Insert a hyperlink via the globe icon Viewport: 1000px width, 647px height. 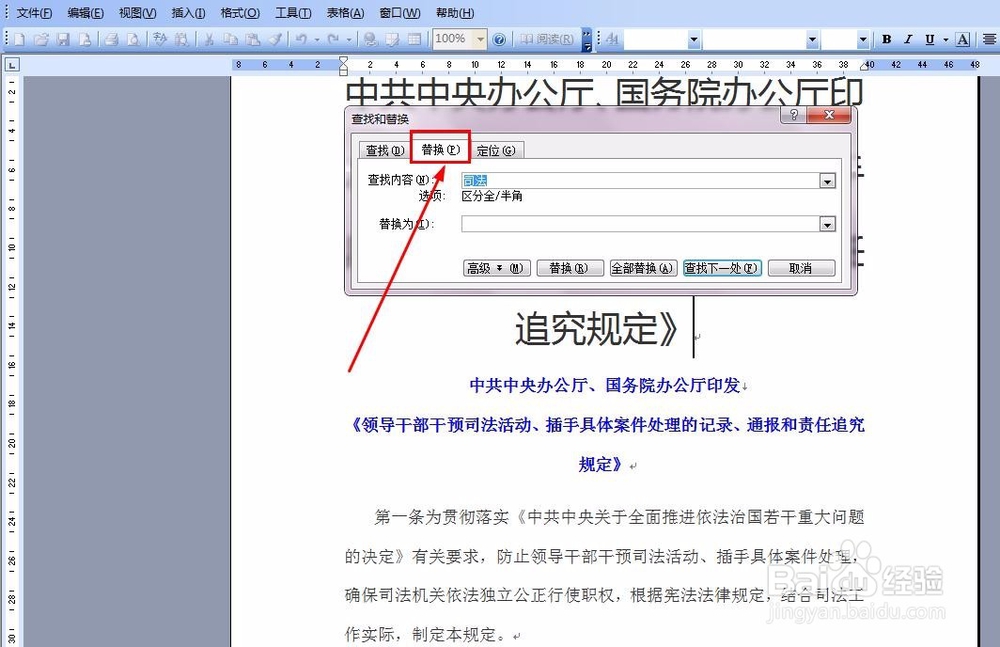click(x=370, y=39)
